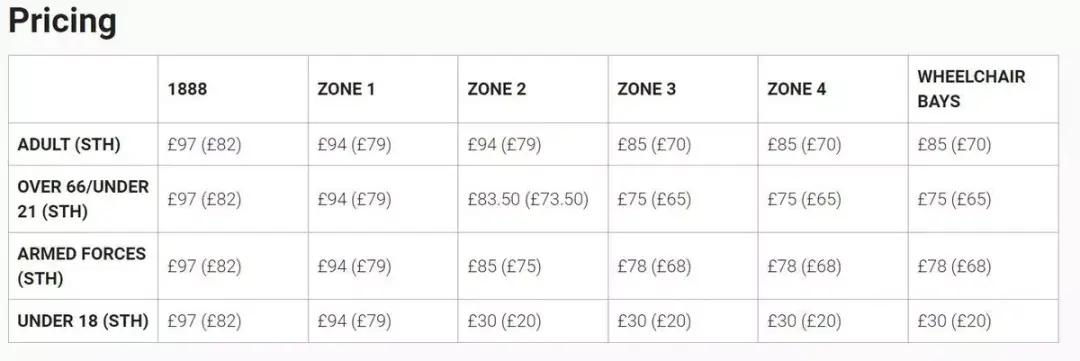Viewport: 1080px width, 361px height.
Task: Click Under 18 Zone 2 price £30 (£20)
Action: point(504,321)
